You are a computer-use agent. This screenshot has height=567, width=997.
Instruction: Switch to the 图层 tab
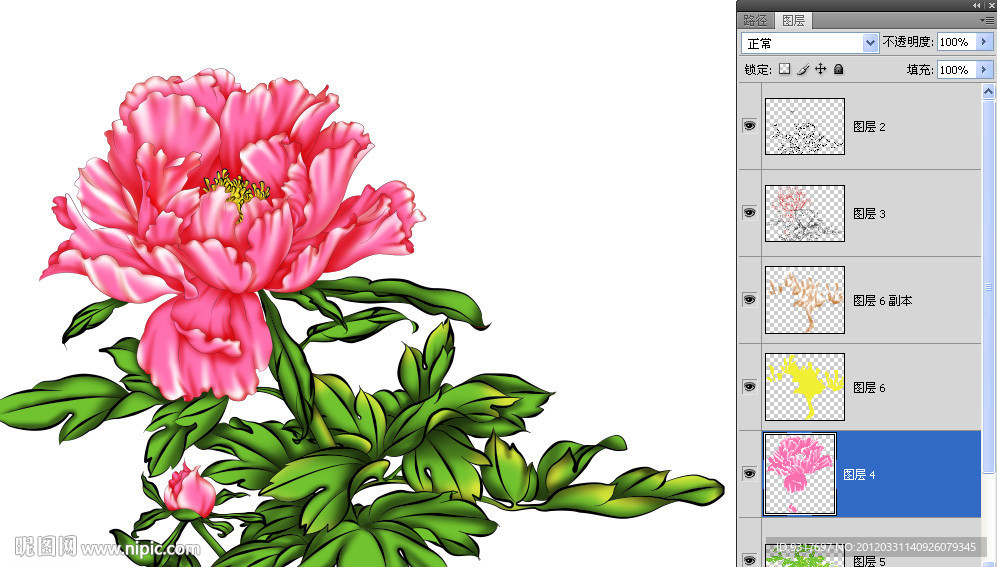click(794, 20)
